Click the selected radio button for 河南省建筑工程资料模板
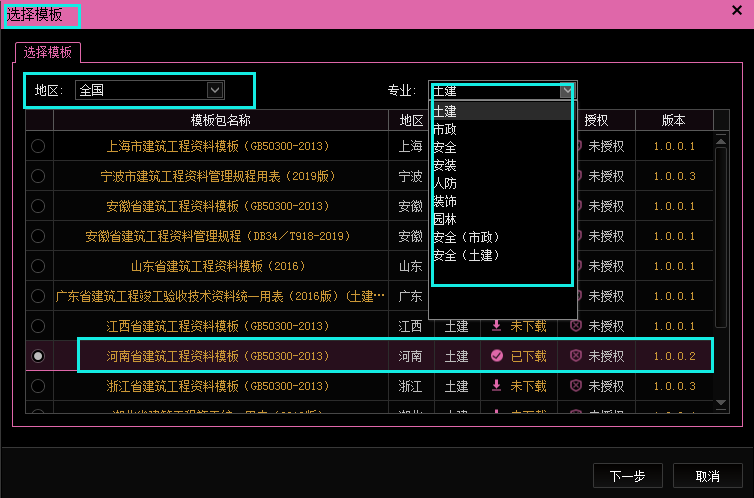Screen dimensions: 754x498 tap(38, 356)
